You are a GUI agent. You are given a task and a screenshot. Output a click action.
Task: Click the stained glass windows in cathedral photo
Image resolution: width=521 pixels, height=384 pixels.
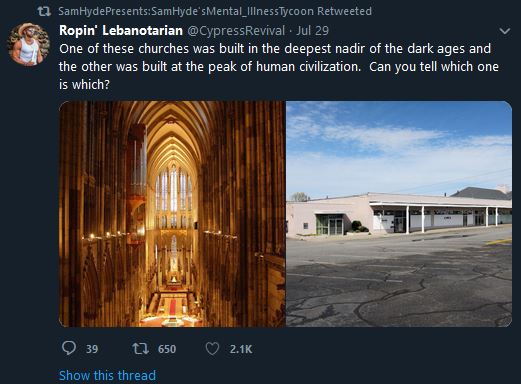tap(174, 193)
